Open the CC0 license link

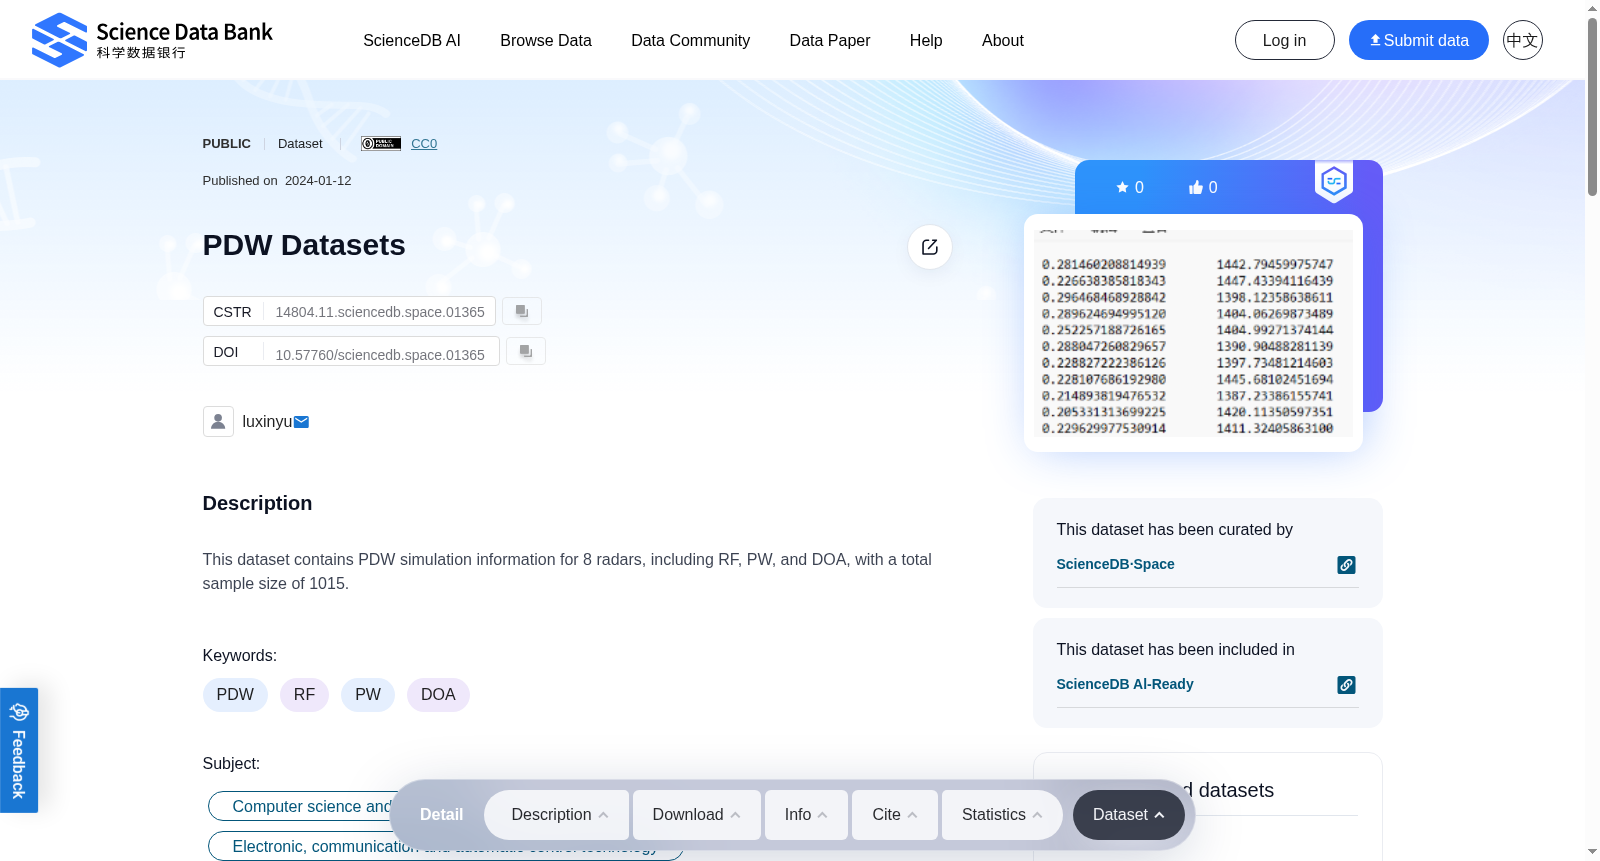424,144
